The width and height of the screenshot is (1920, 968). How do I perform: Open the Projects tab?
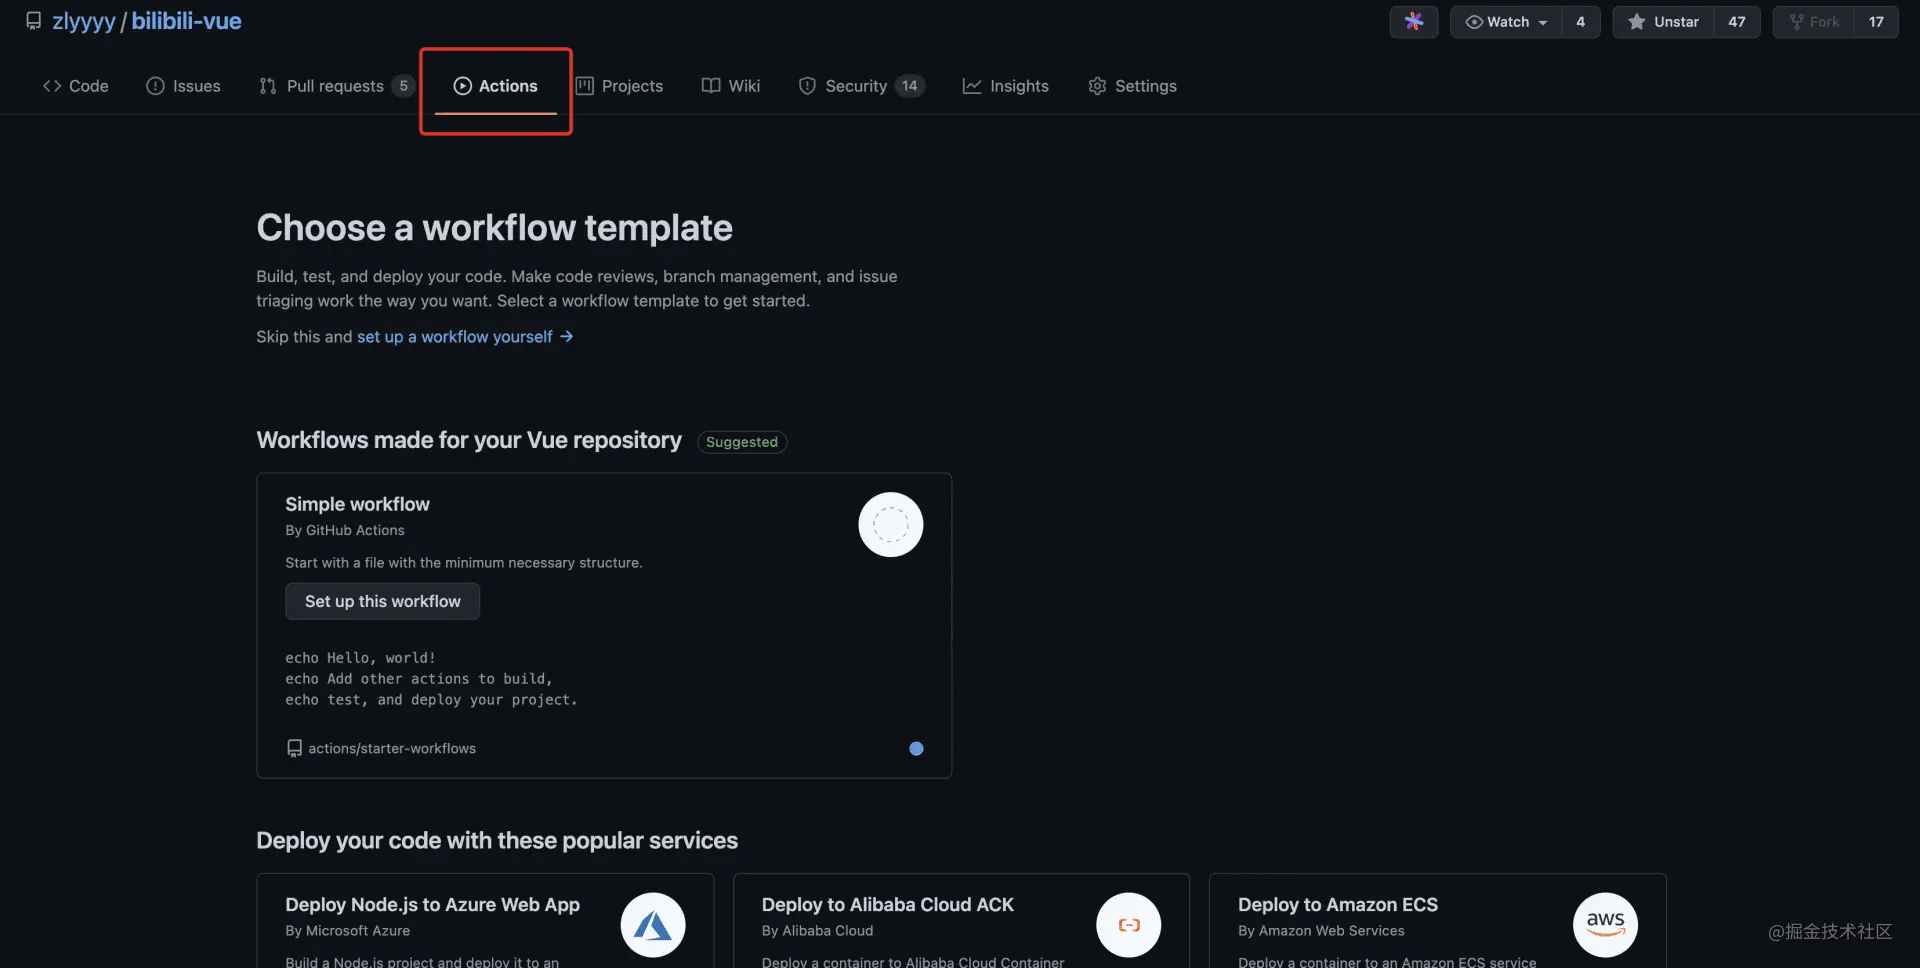click(619, 86)
